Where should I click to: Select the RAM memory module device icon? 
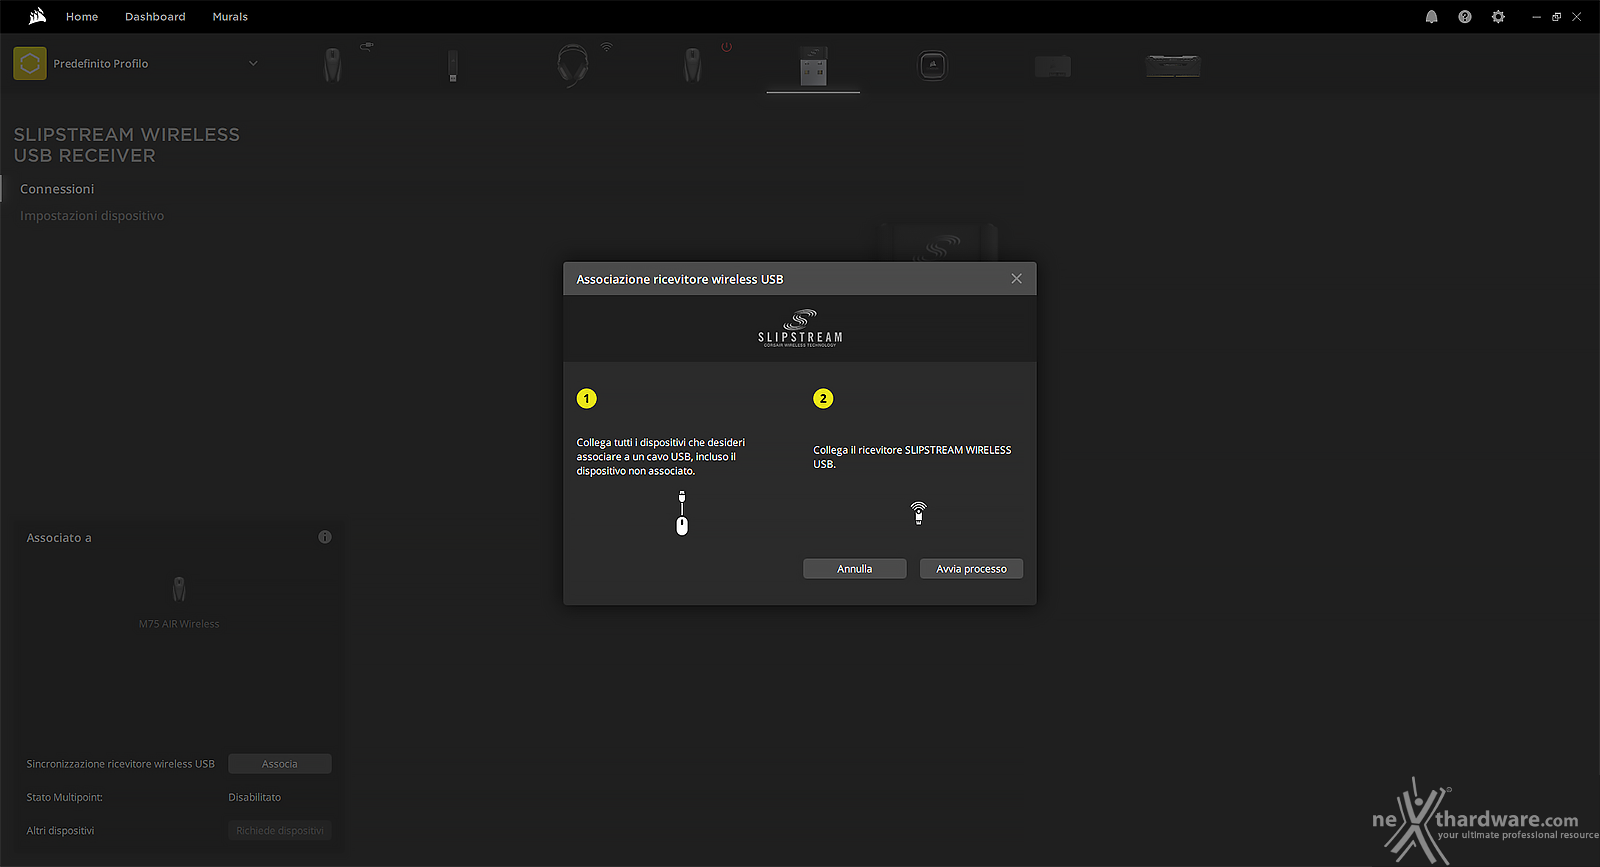(1173, 66)
